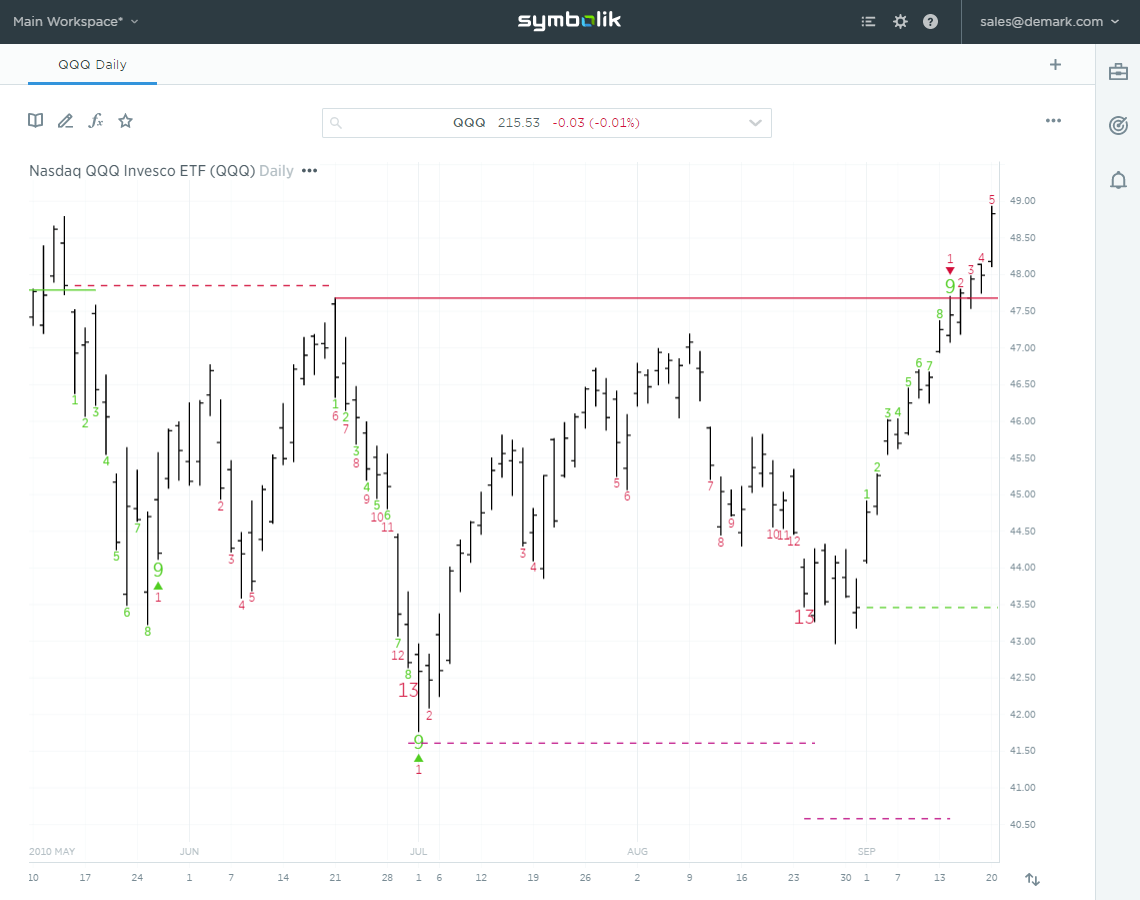The height and width of the screenshot is (900, 1140).
Task: Open the help question mark button
Action: 930,20
